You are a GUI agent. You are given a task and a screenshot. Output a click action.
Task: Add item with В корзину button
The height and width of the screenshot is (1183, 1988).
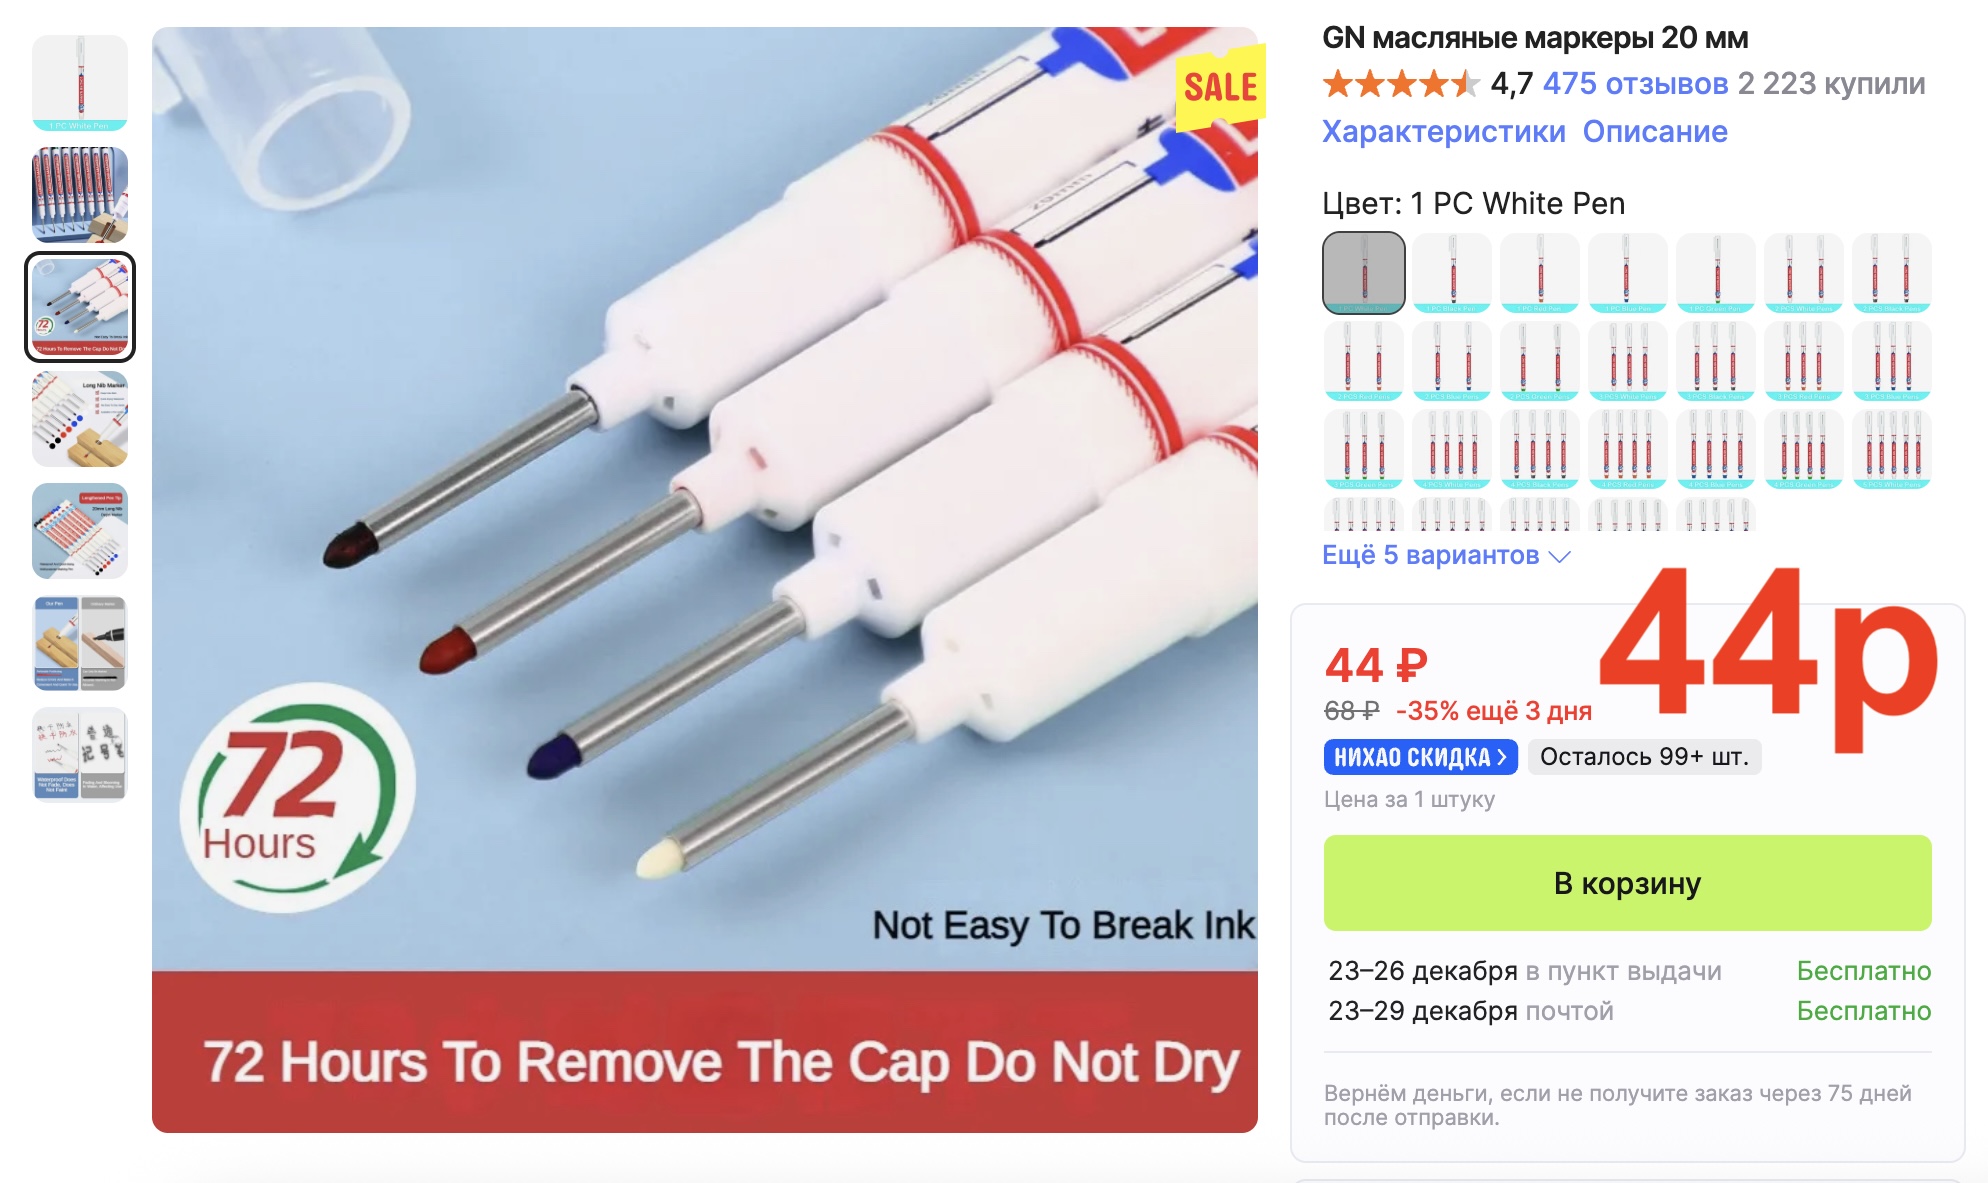tap(1627, 883)
